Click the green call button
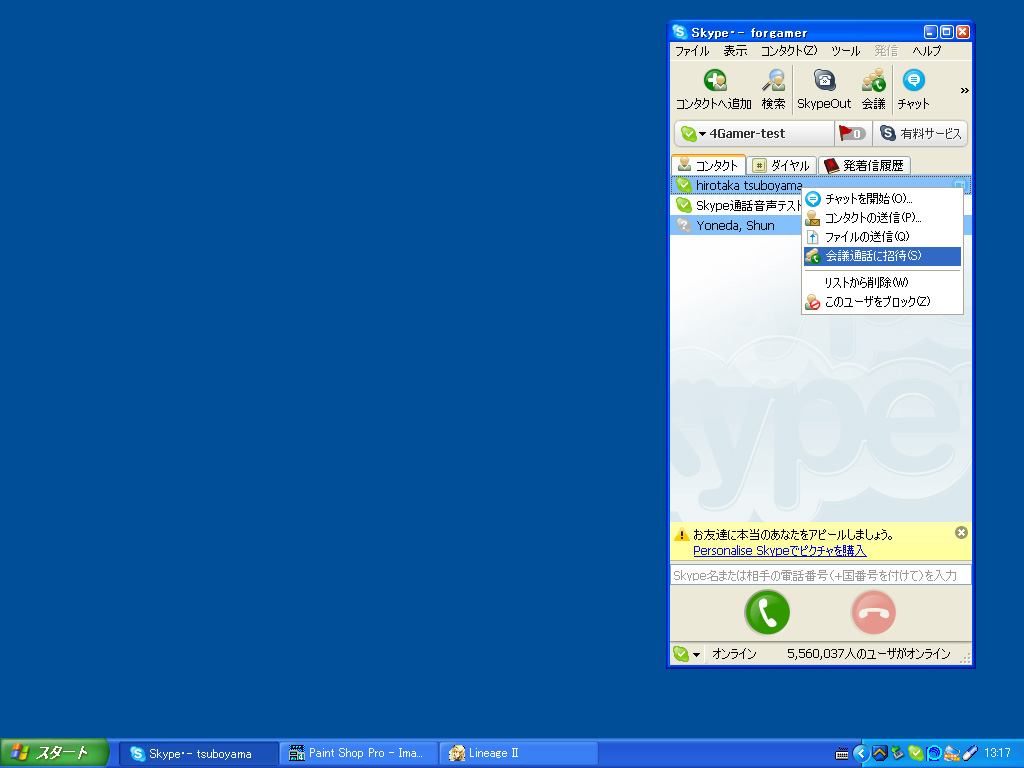The height and width of the screenshot is (768, 1024). (x=767, y=612)
